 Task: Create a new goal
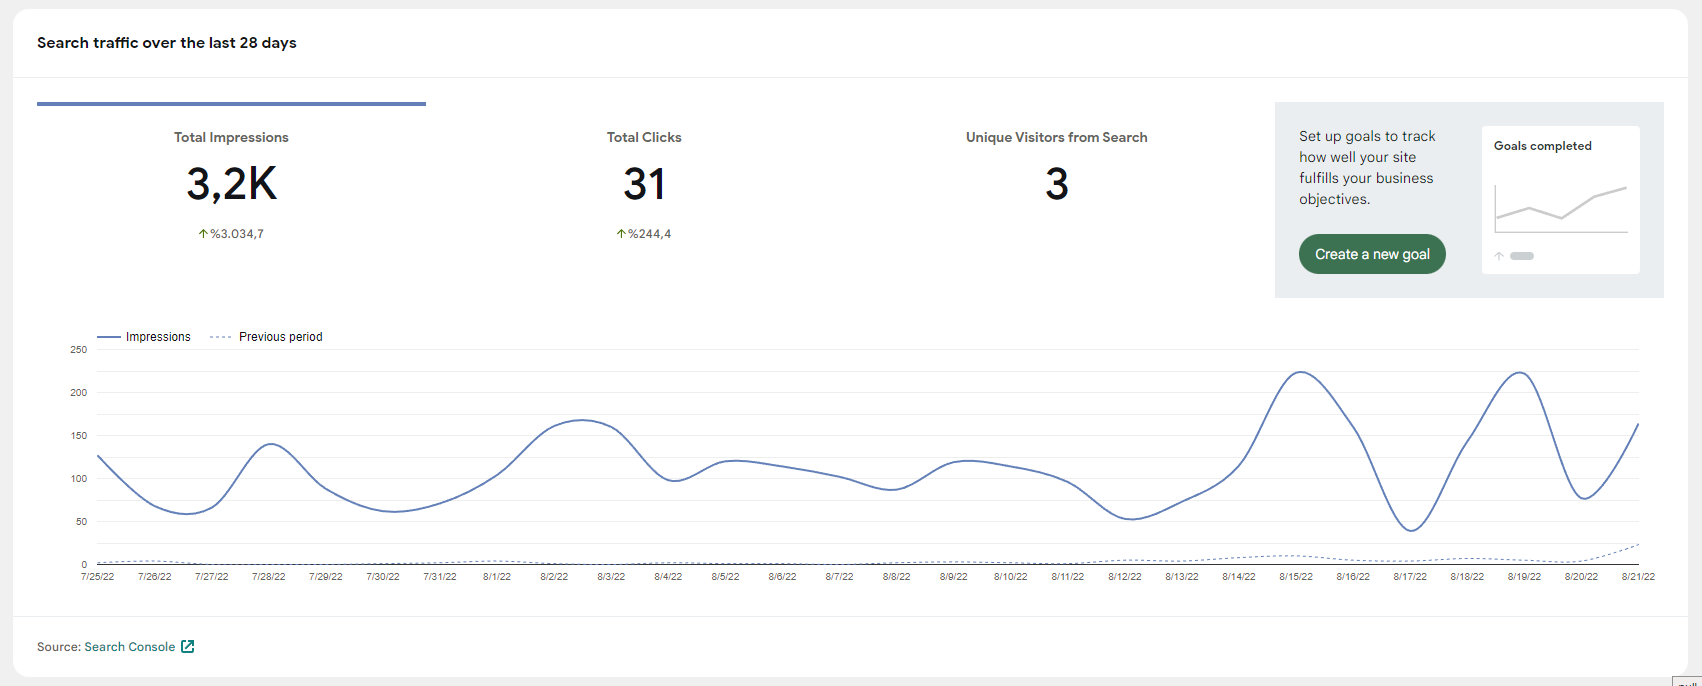coord(1372,254)
